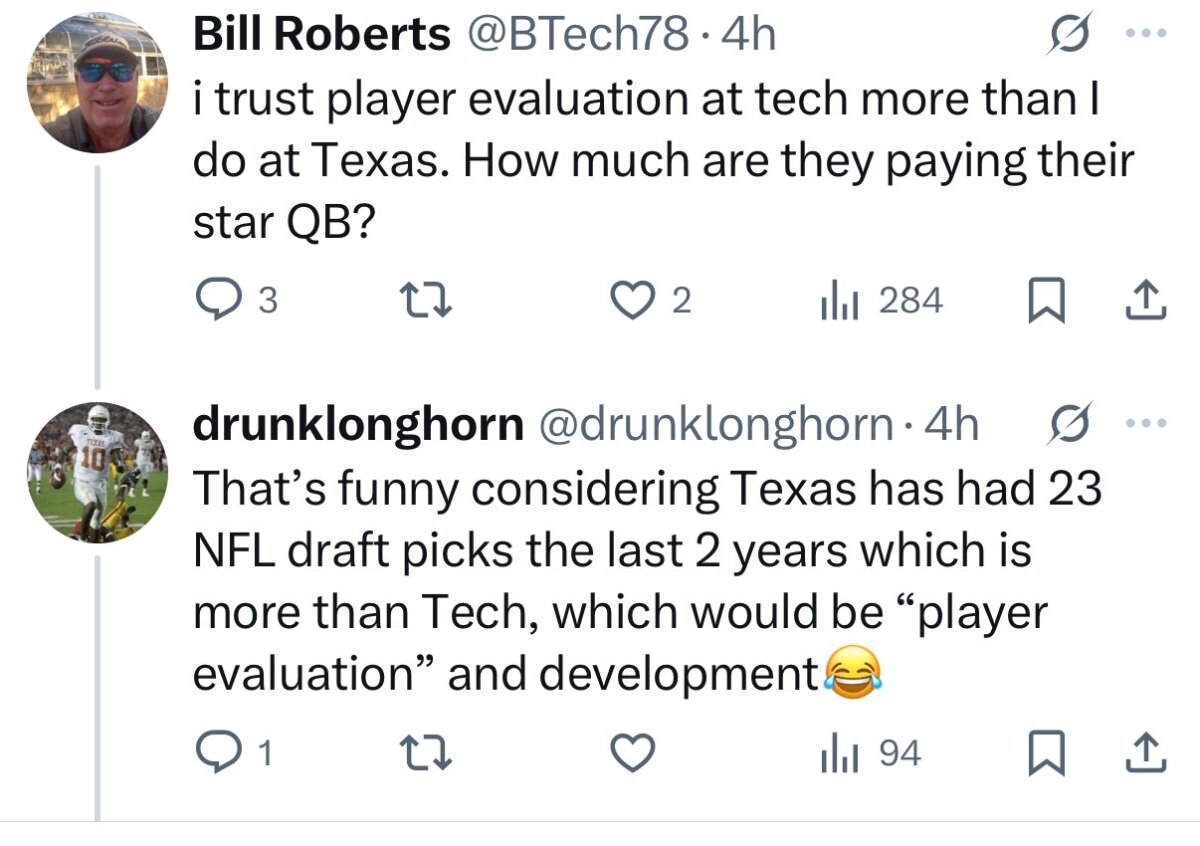1200x846 pixels.
Task: Open Bill Roberts' profile picture
Action: [x=97, y=84]
